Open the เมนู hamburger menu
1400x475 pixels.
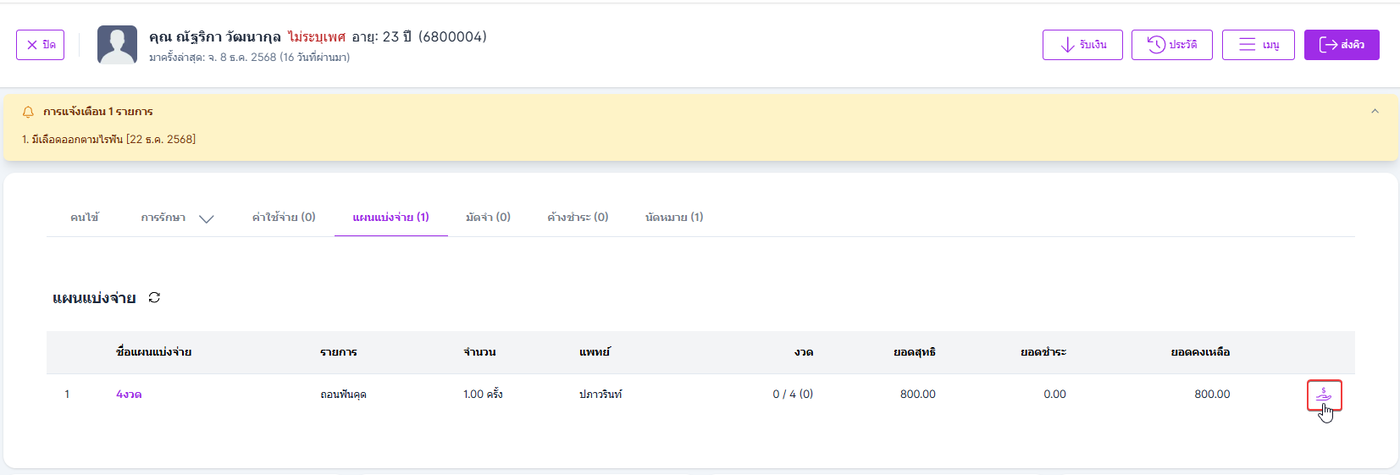point(1258,45)
